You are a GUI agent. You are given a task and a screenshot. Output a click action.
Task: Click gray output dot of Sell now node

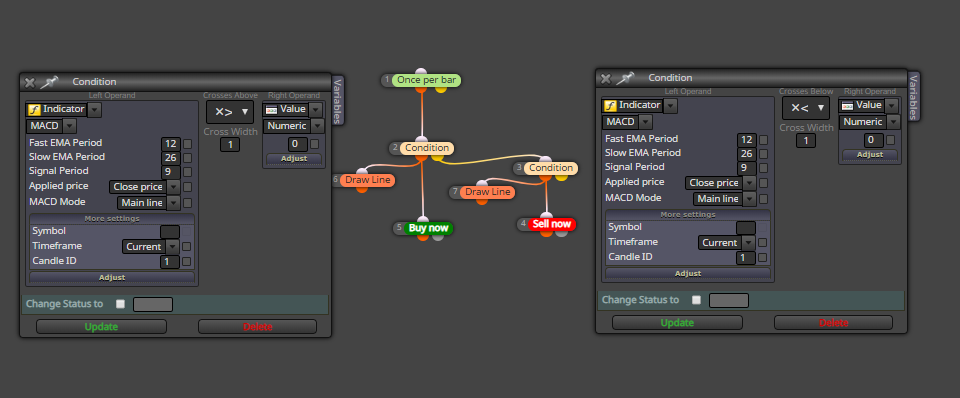pyautogui.click(x=561, y=233)
